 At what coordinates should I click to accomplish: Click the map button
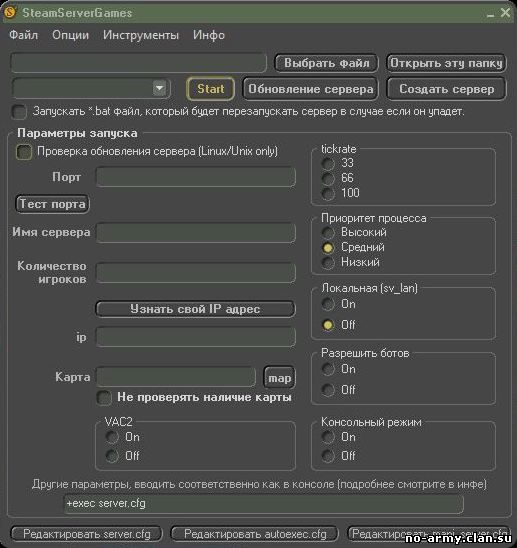pos(279,377)
